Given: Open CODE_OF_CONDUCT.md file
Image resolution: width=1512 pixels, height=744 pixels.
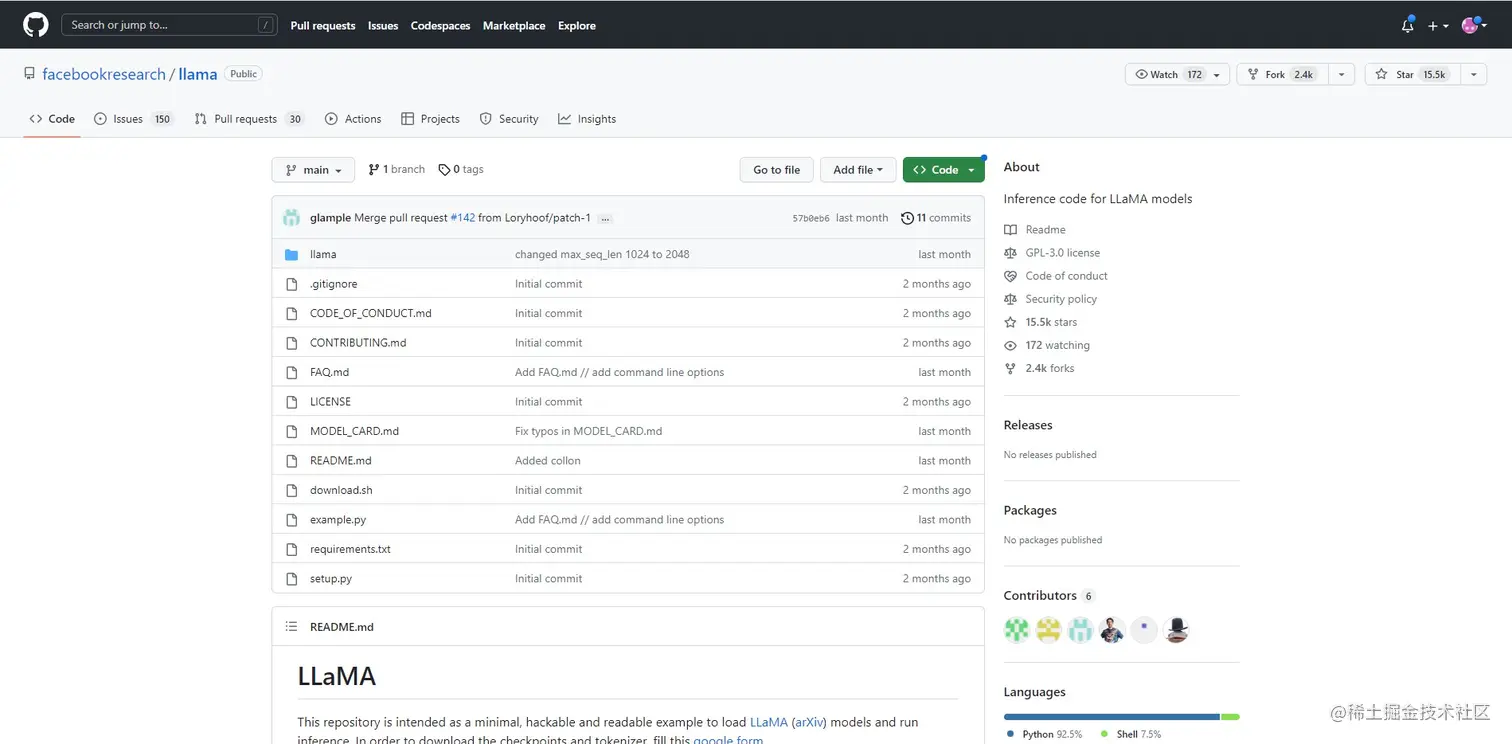Looking at the screenshot, I should coord(371,313).
